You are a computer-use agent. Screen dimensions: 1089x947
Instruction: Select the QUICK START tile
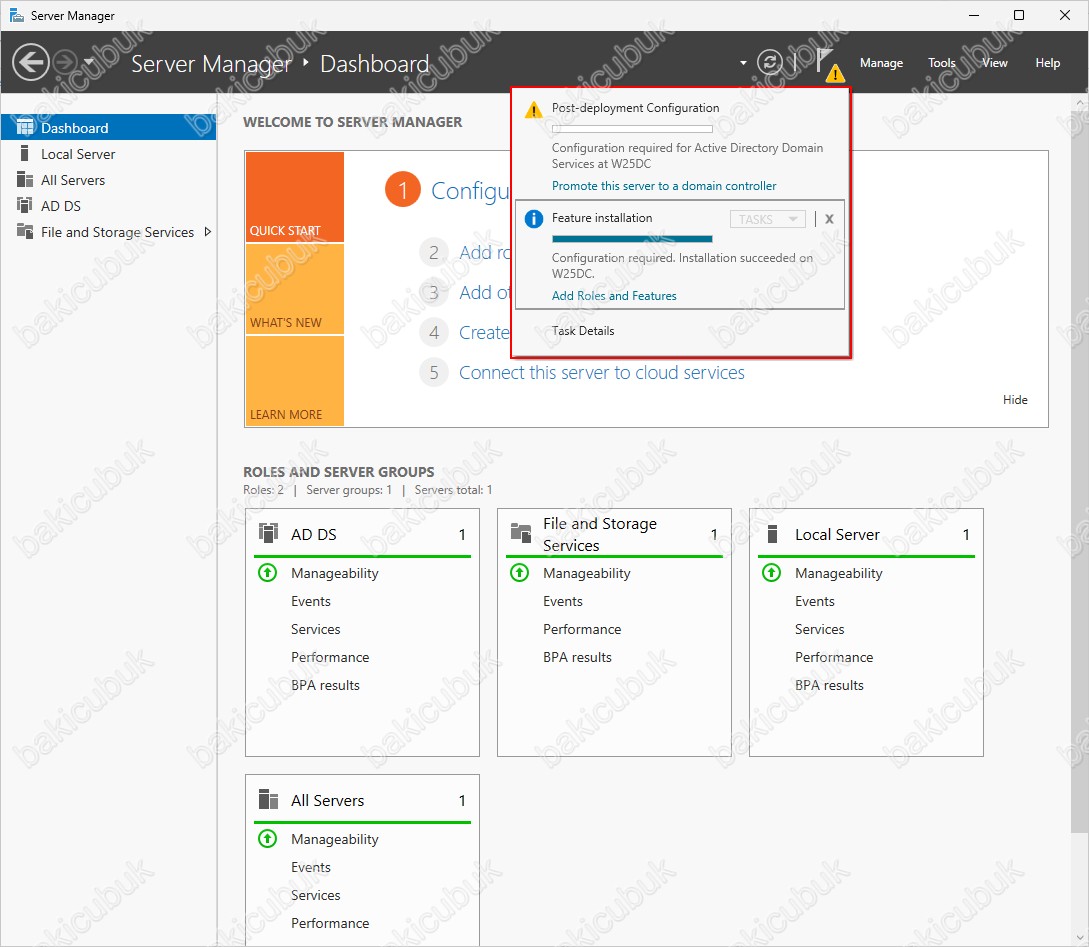[x=294, y=197]
